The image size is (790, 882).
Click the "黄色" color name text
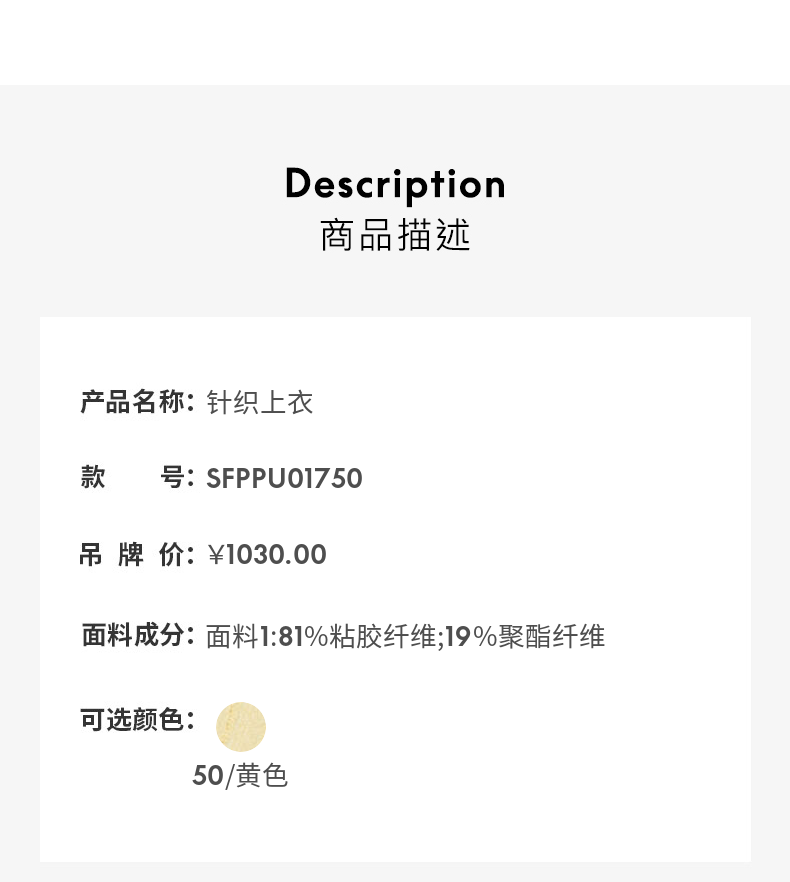[262, 776]
